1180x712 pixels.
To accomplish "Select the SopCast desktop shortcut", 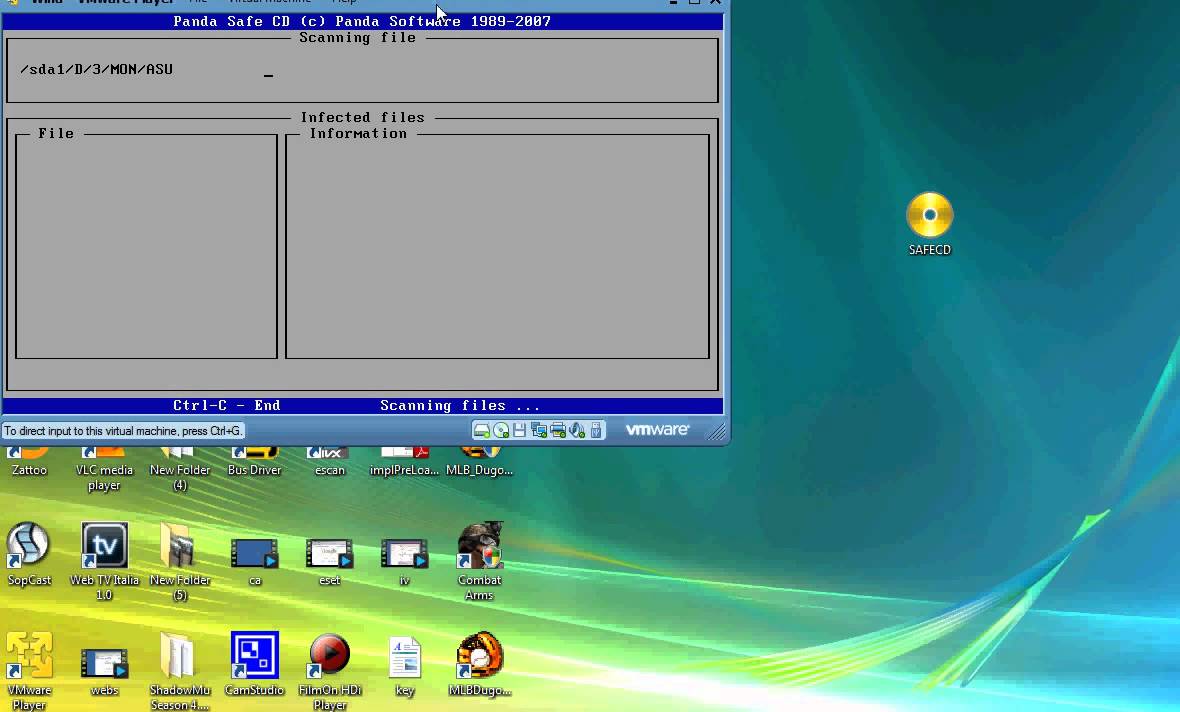I will (x=29, y=554).
